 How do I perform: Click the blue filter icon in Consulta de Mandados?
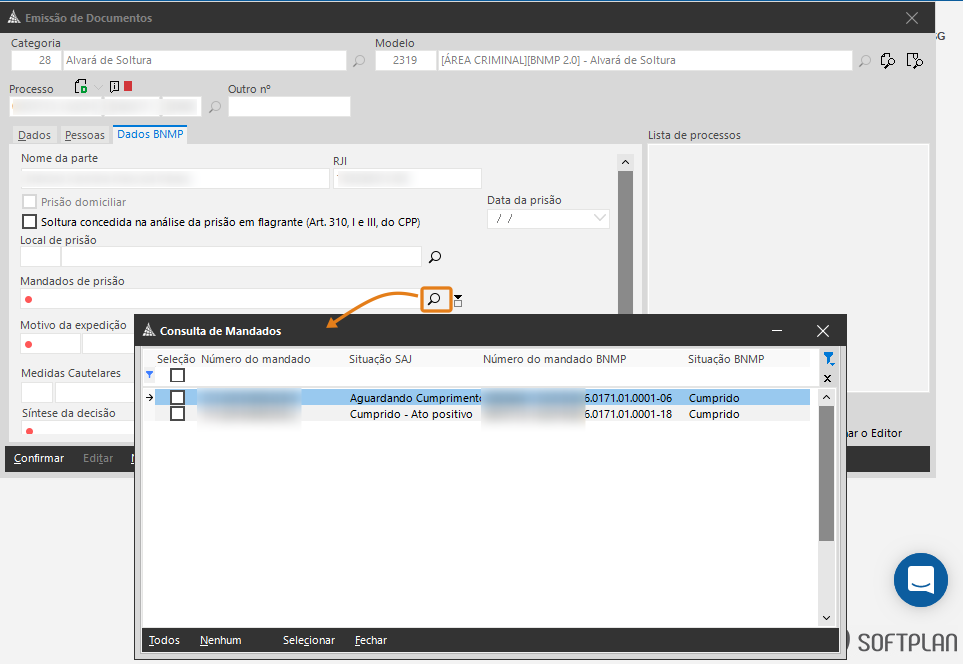point(827,359)
